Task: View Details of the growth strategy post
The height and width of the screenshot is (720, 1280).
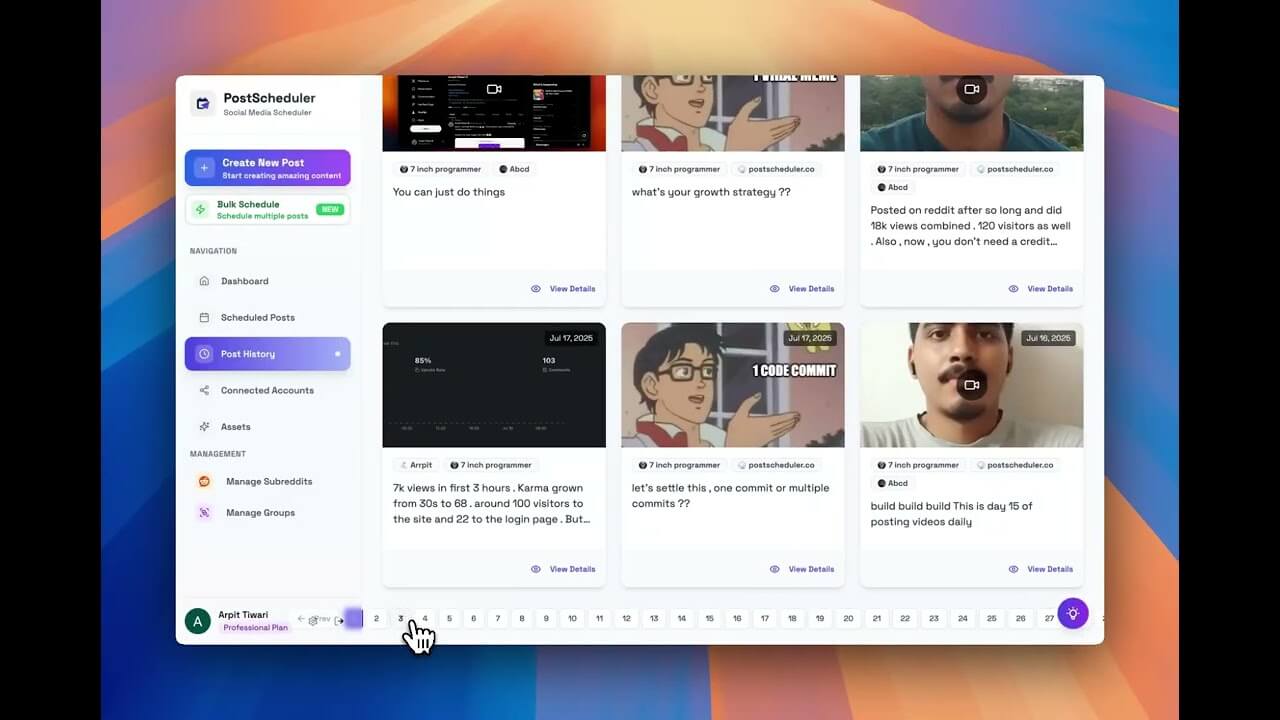Action: [x=803, y=288]
